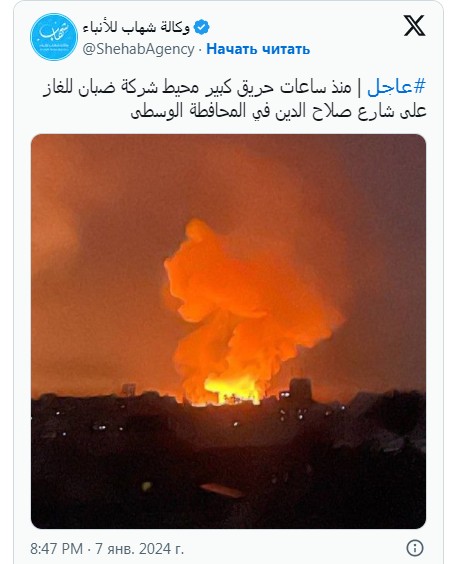
Task: Open the account name وكالة شهاب للأنباء
Action: (x=137, y=28)
